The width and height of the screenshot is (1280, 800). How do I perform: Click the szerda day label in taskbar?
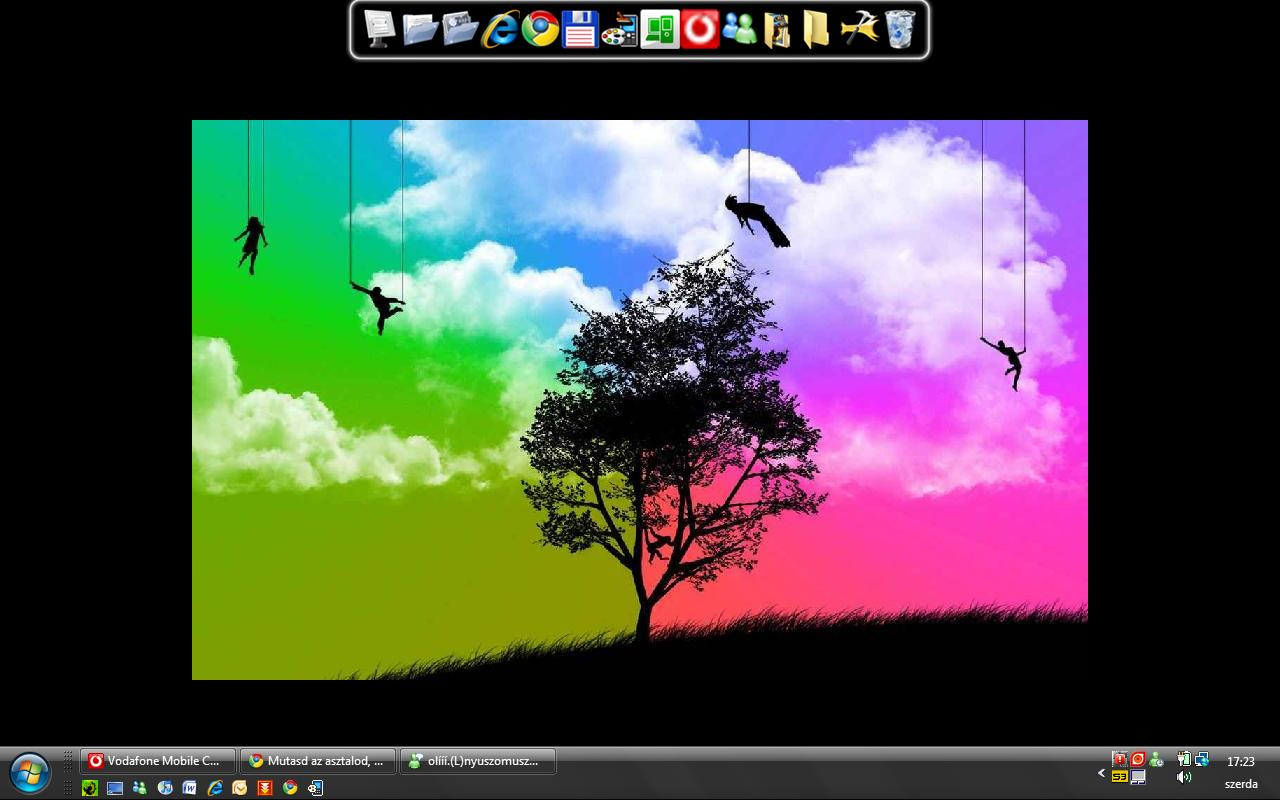1241,784
